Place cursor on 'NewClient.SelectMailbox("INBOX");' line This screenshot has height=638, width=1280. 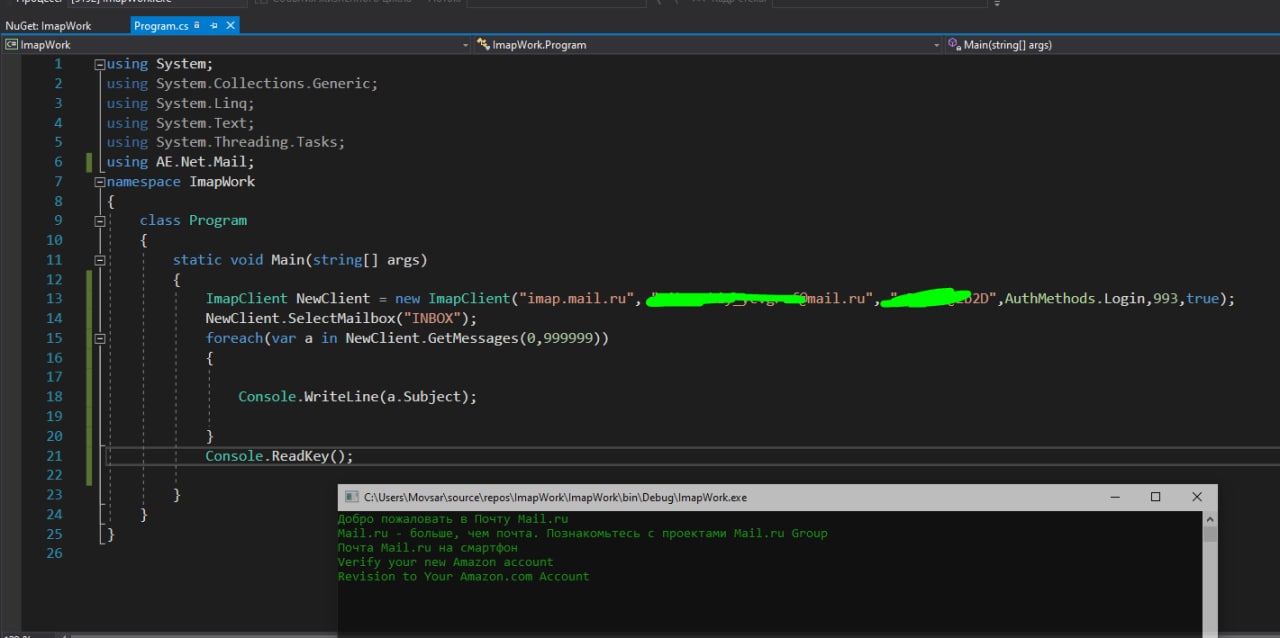(x=341, y=318)
